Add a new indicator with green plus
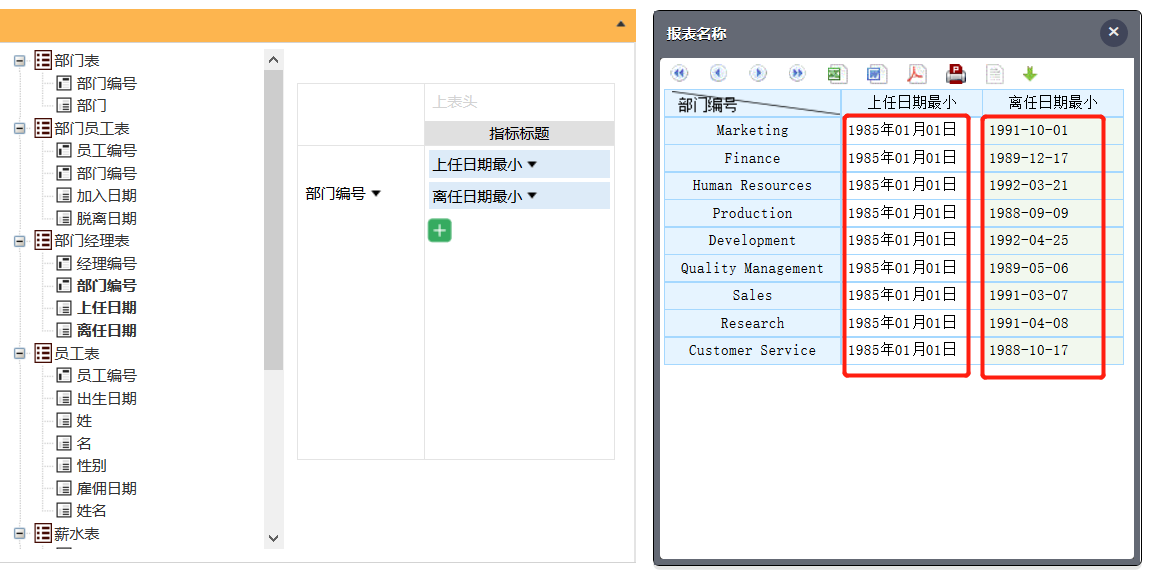The image size is (1150, 573). point(439,230)
